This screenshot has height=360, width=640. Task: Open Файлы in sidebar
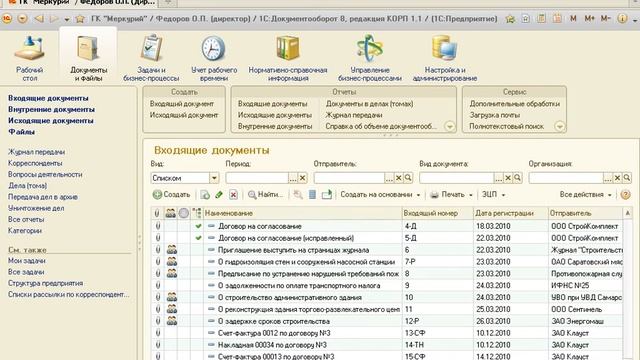tap(21, 132)
